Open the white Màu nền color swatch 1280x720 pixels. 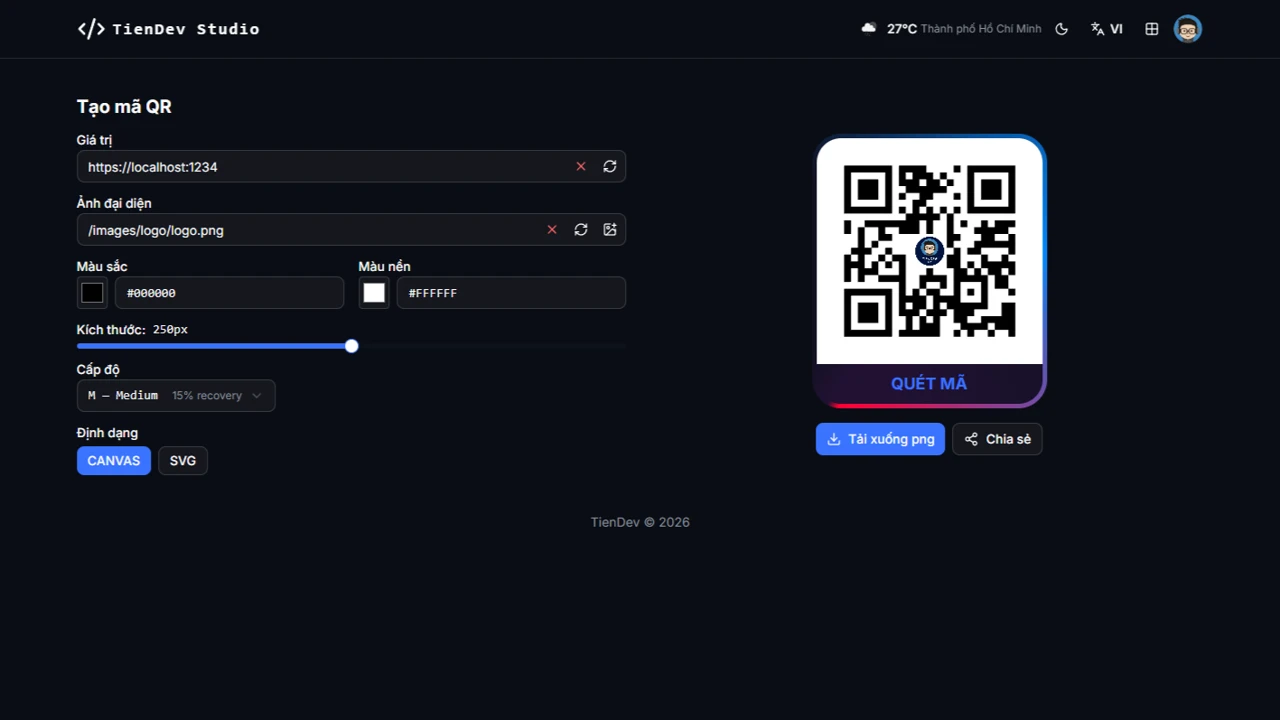[373, 292]
